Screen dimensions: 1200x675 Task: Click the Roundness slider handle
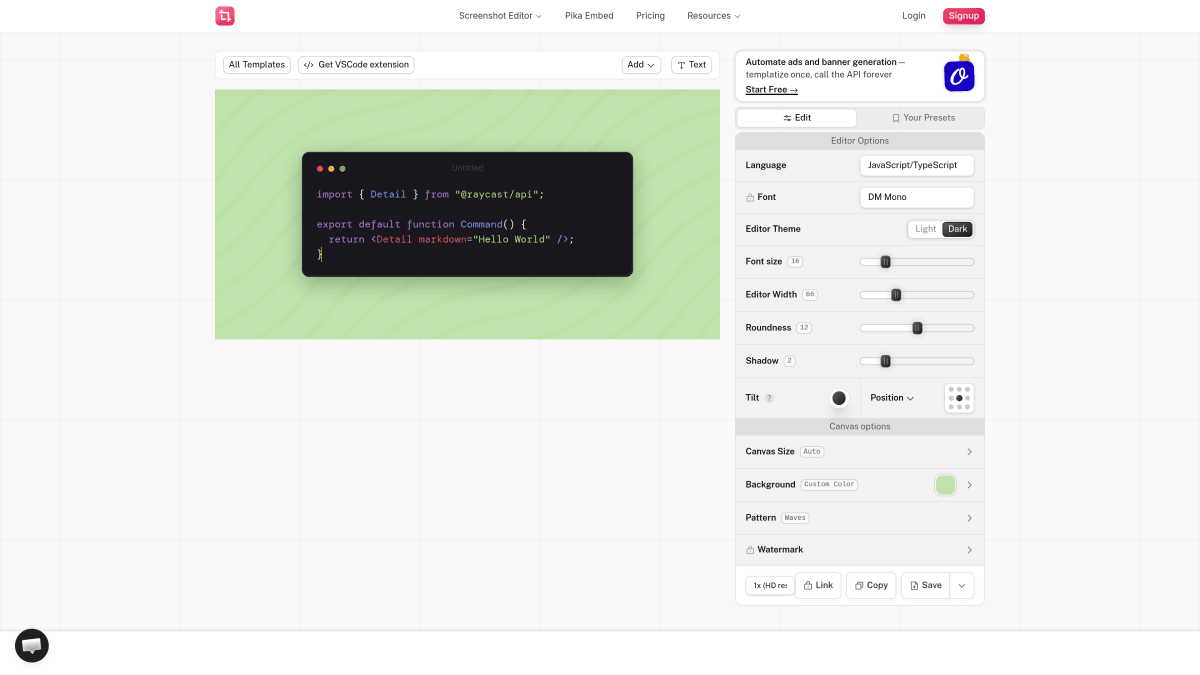917,328
